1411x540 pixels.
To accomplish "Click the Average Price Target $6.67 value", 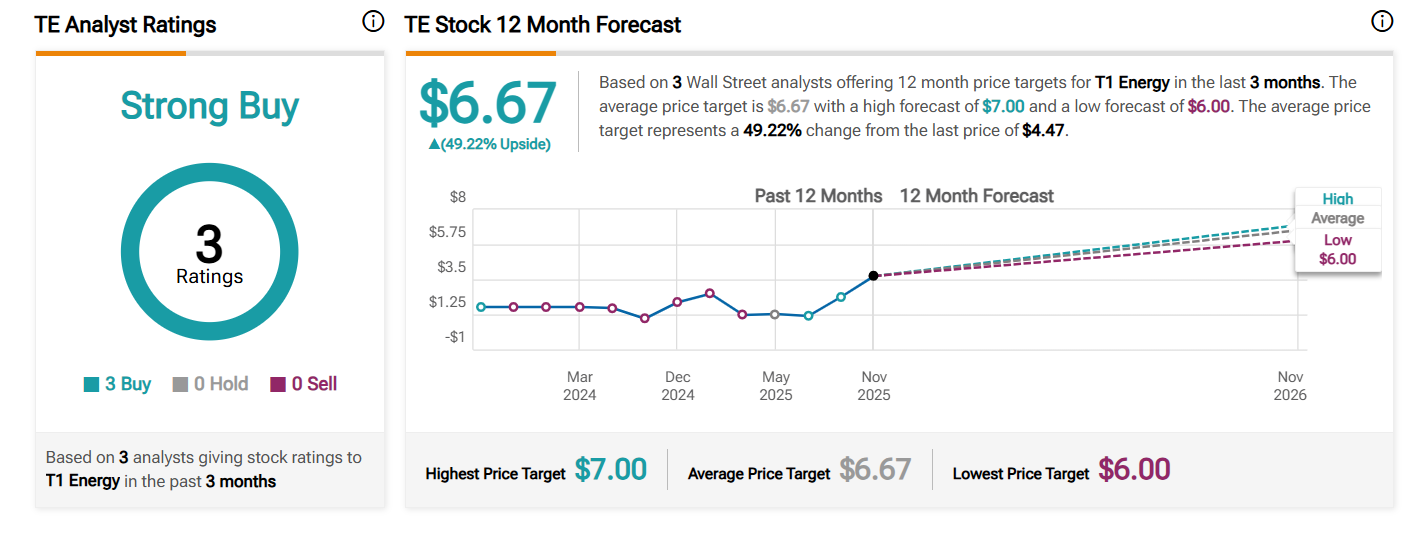I will click(875, 469).
